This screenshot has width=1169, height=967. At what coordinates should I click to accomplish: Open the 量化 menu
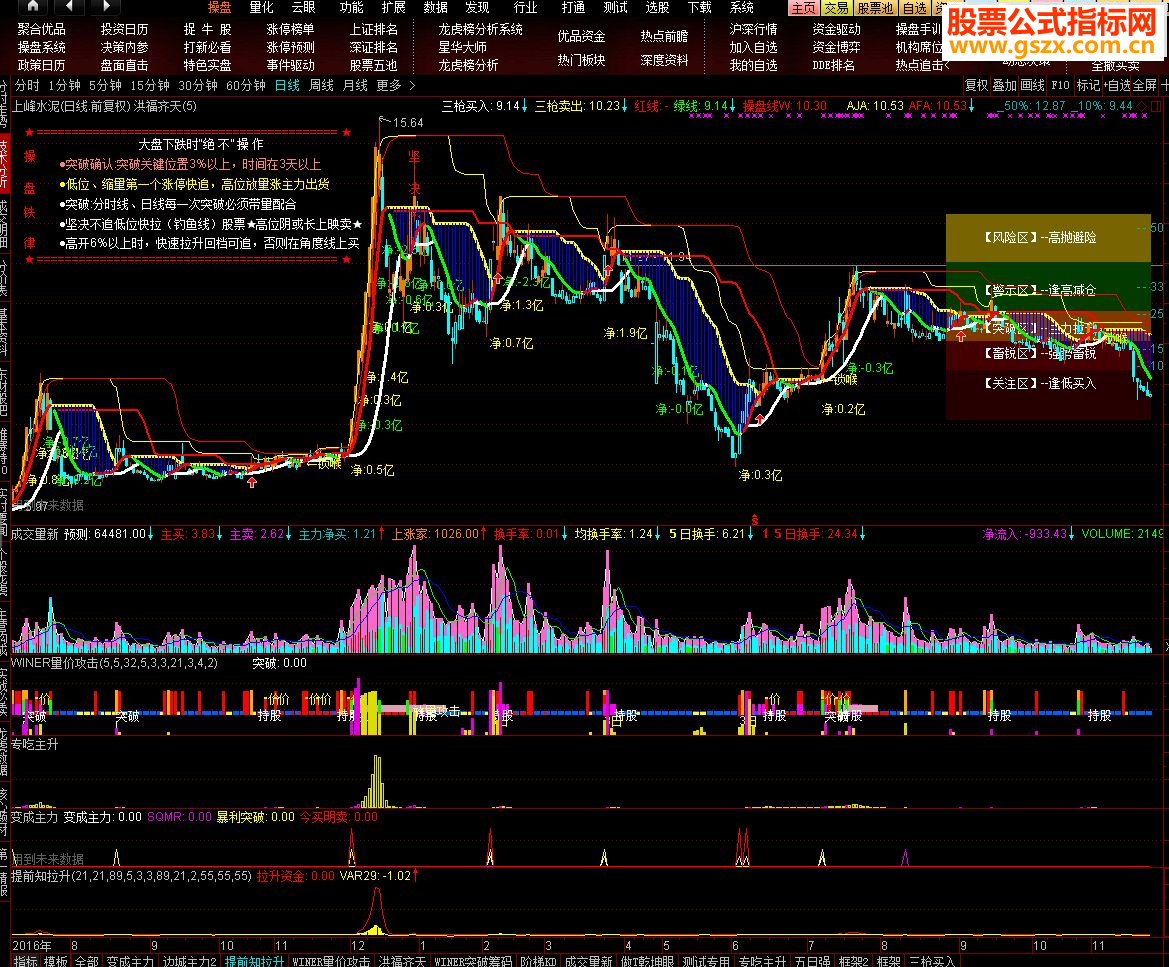coord(262,7)
